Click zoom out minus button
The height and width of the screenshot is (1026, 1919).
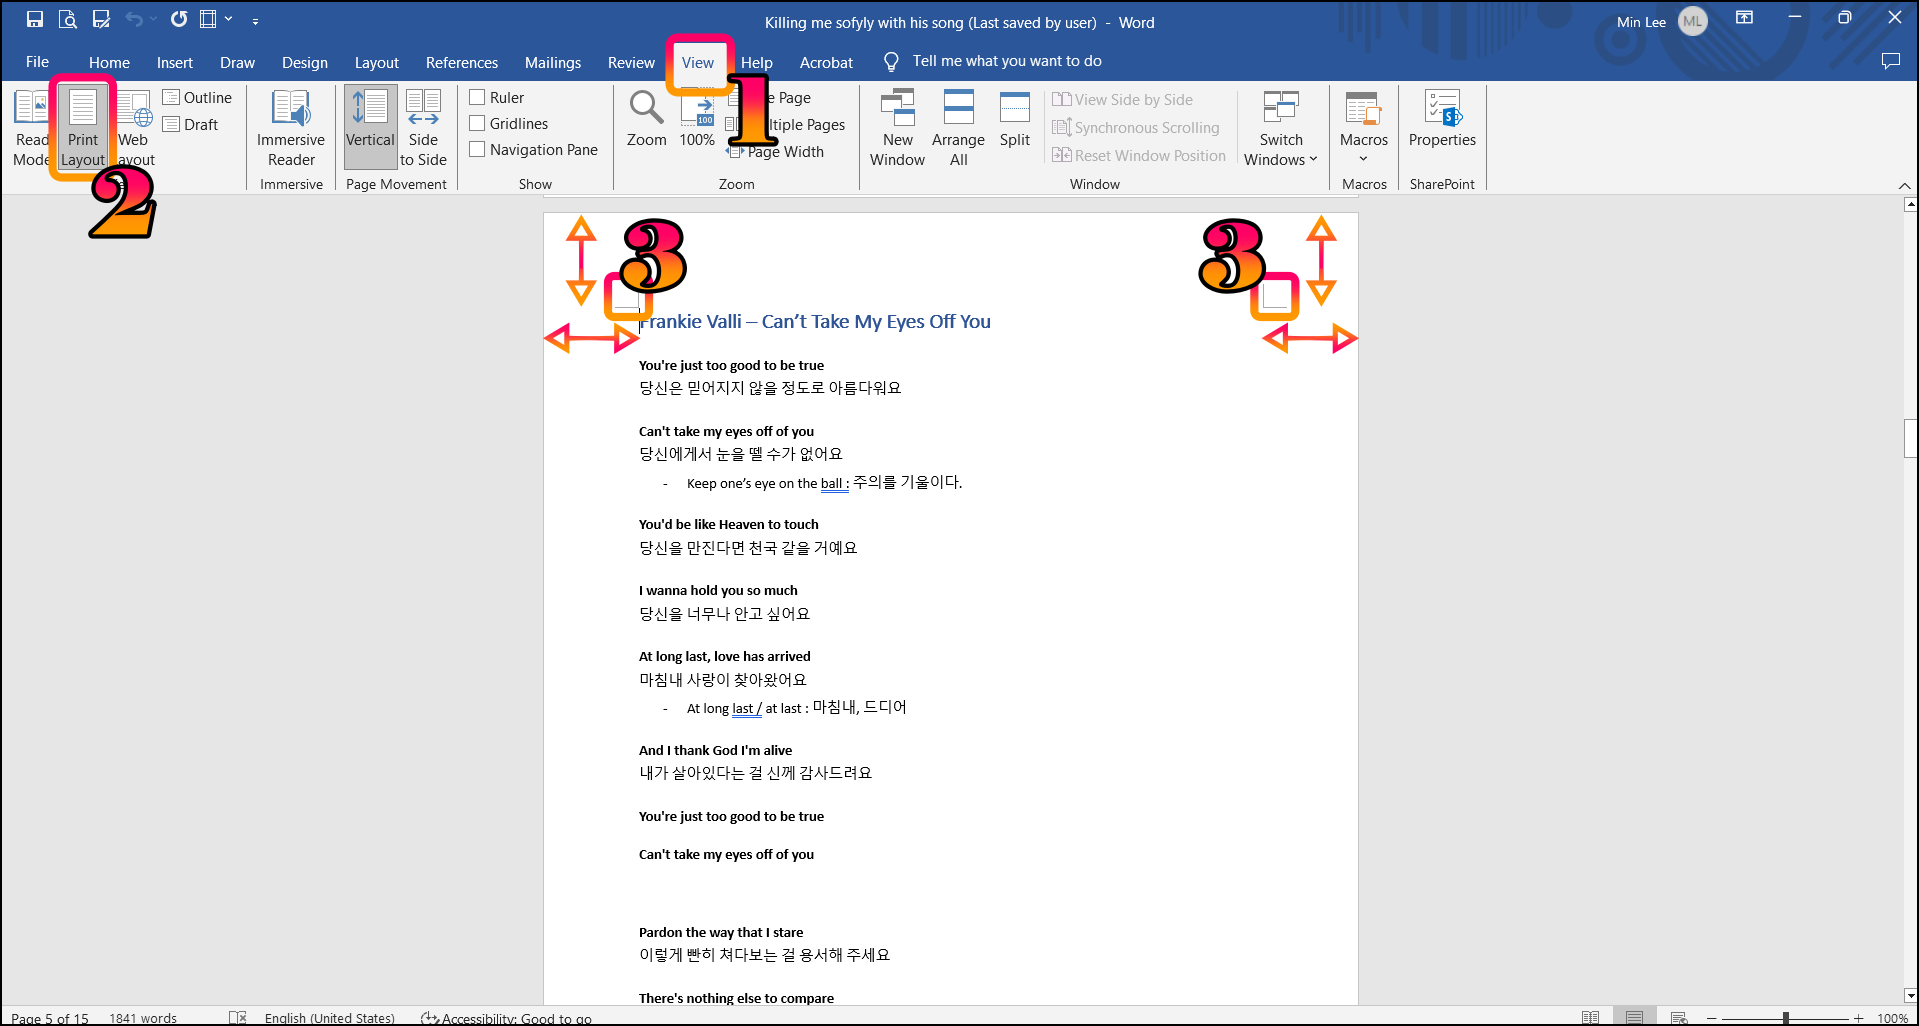[x=1711, y=1018]
